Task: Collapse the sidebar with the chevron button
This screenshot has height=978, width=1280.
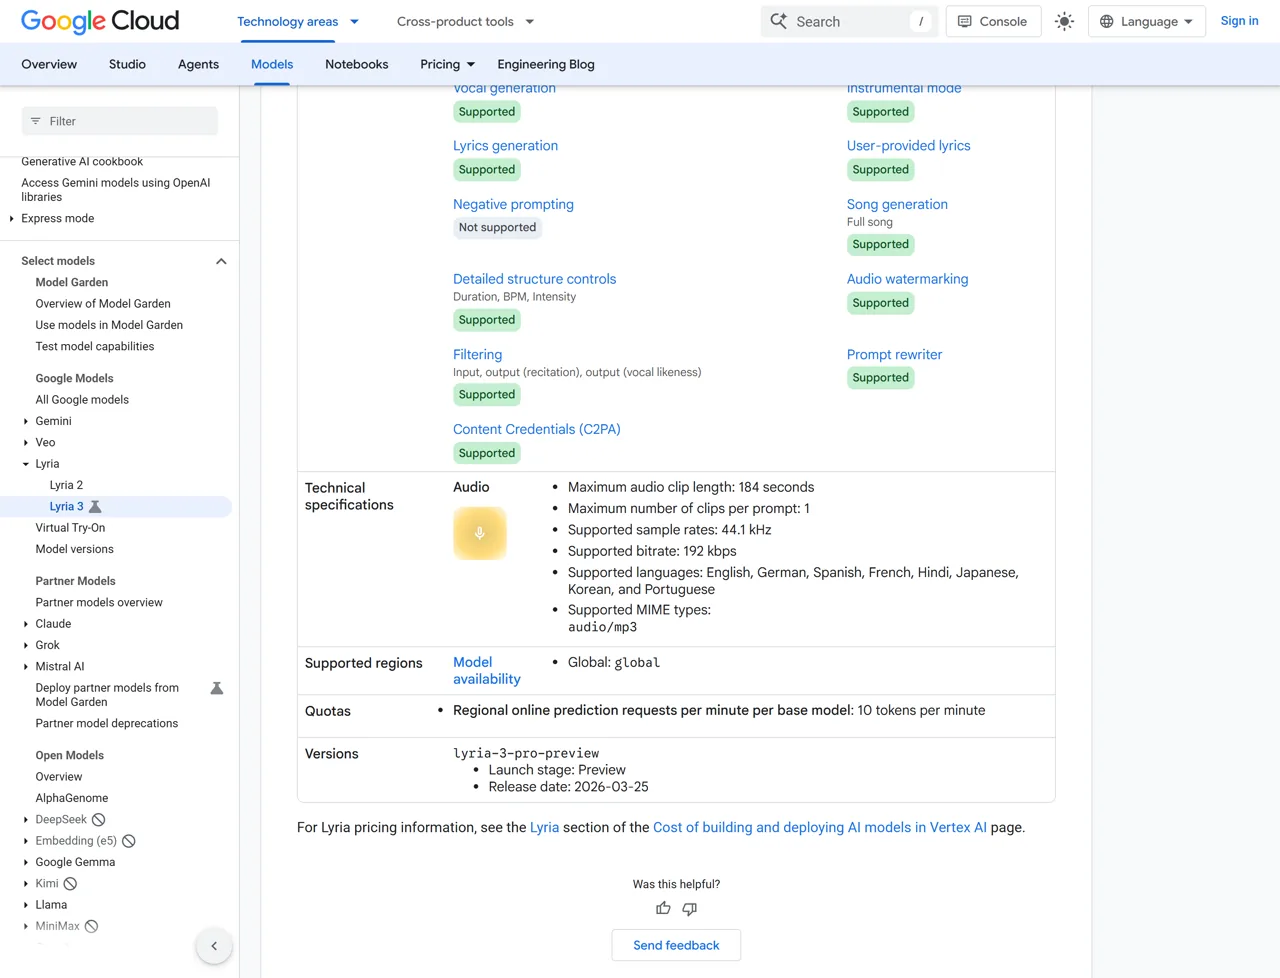Action: pos(214,946)
